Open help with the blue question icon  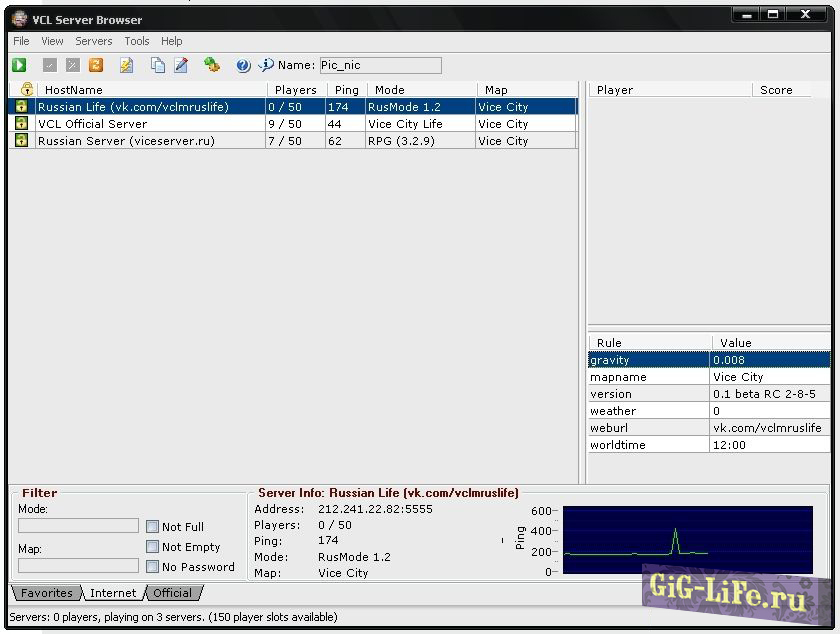(x=243, y=65)
